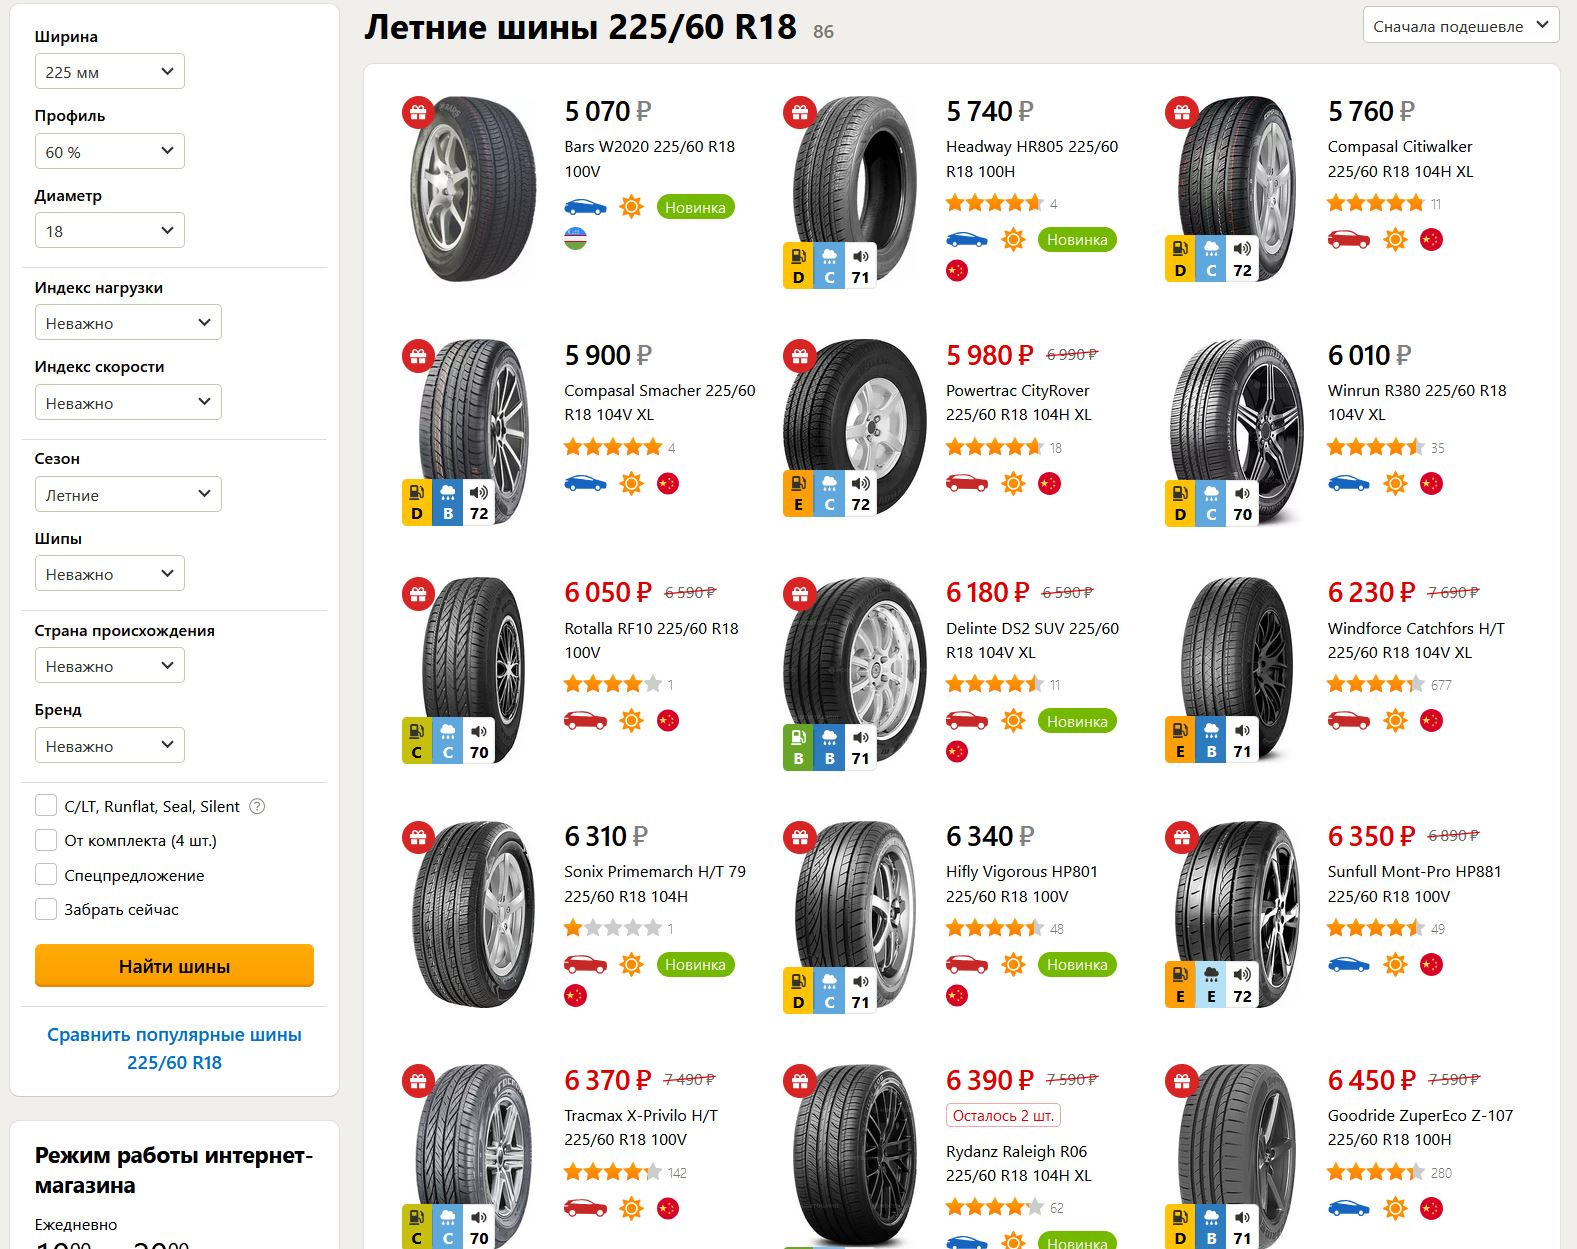
Task: Click the China flag icon under Powertrac CityRover
Action: click(1049, 484)
